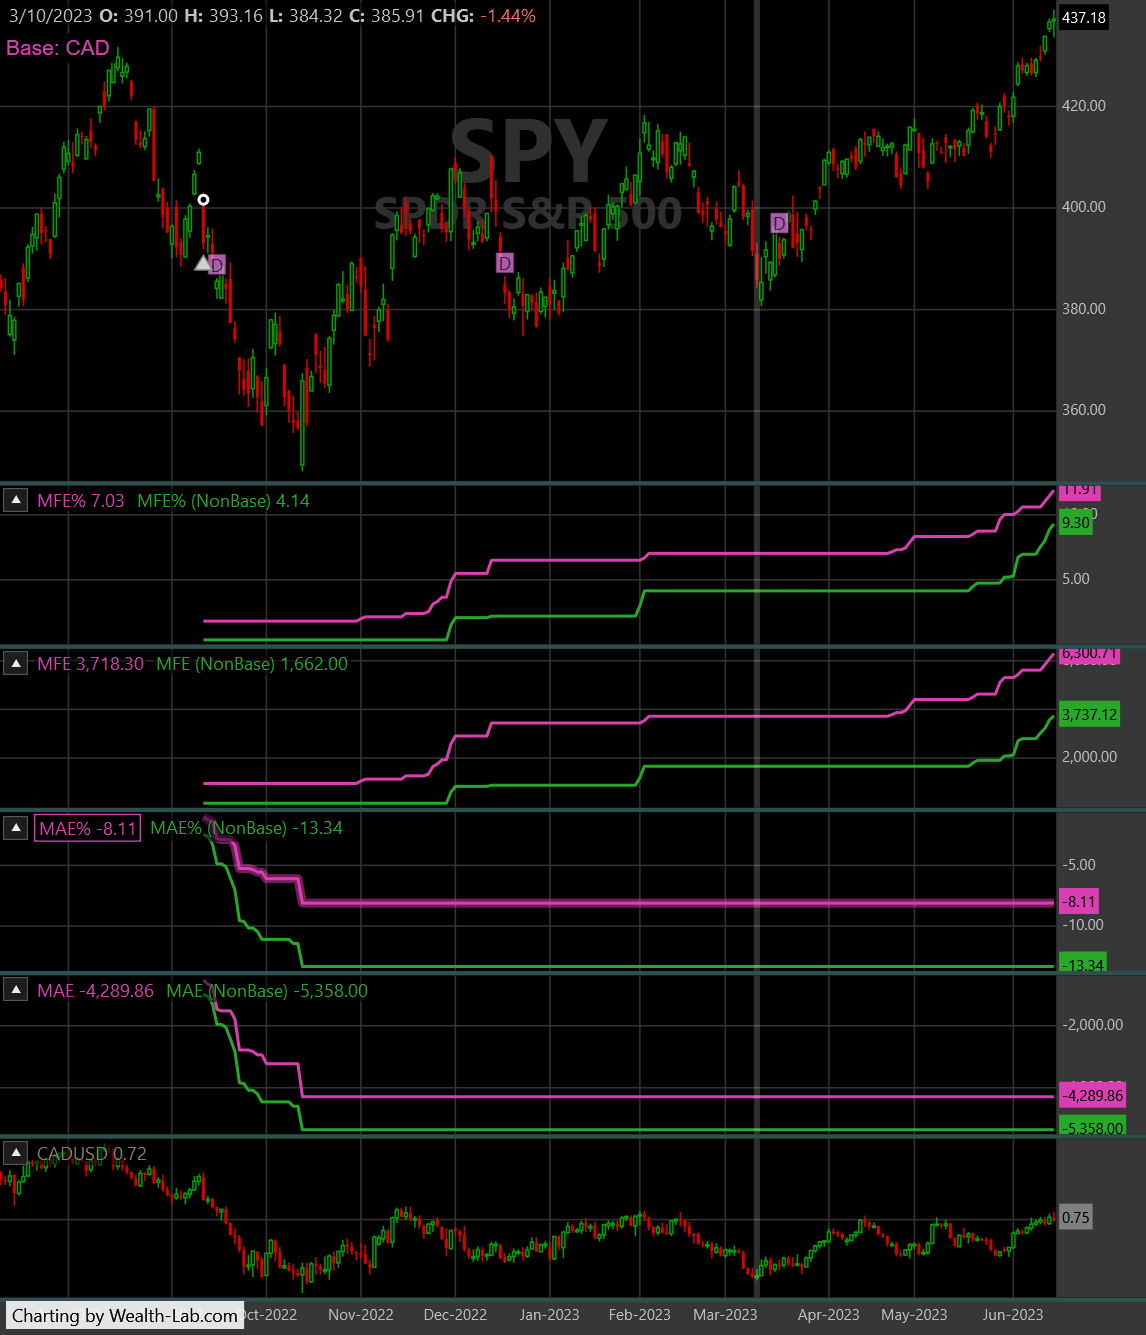Click the Base: CAD label
The height and width of the screenshot is (1335, 1146).
(x=58, y=48)
